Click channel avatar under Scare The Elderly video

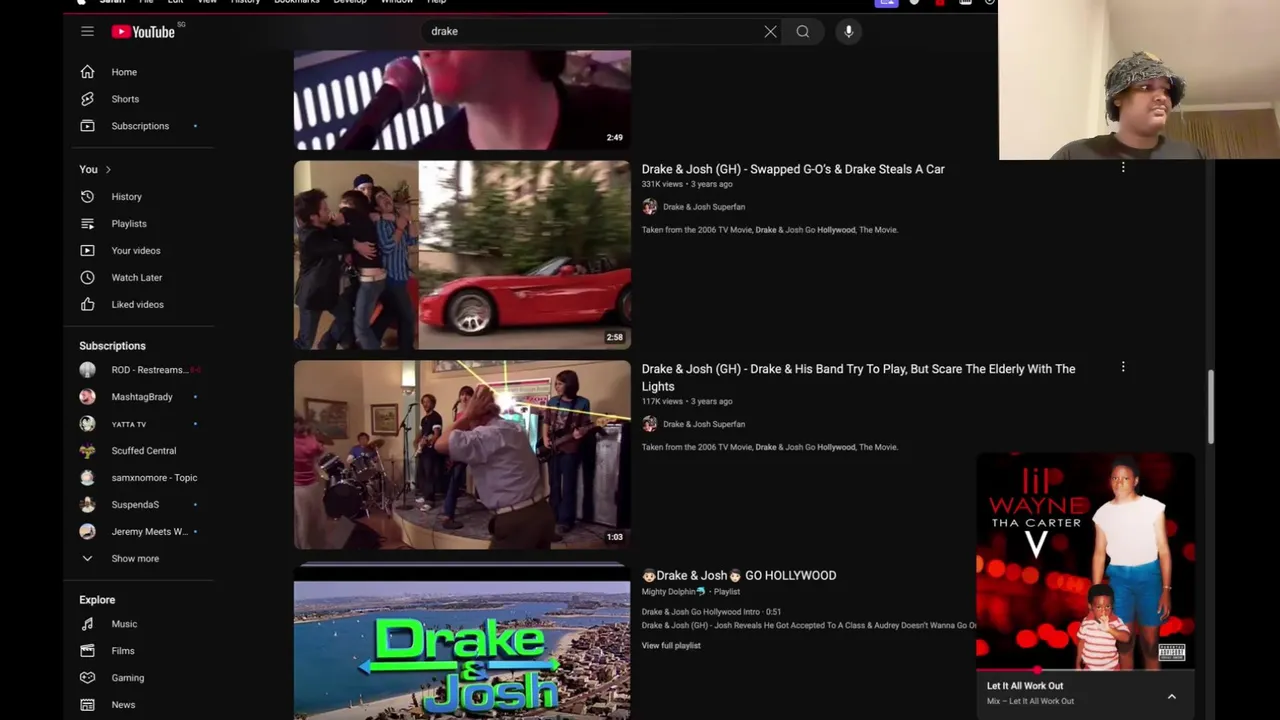click(x=650, y=424)
